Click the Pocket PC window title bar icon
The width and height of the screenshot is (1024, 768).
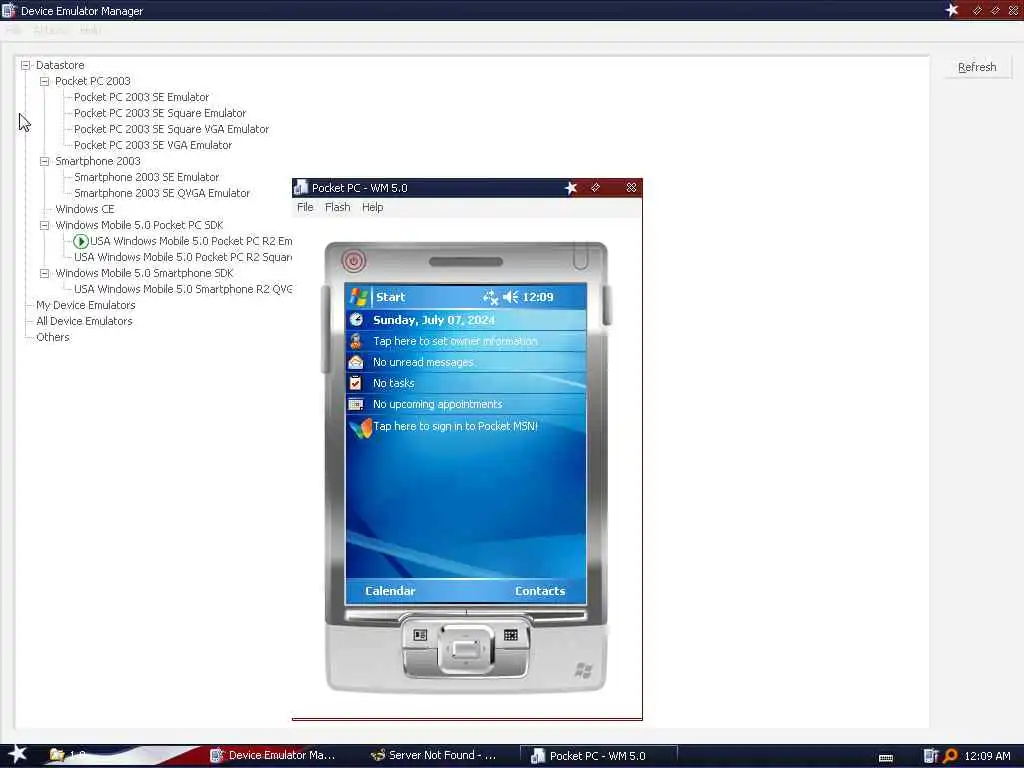tap(301, 187)
